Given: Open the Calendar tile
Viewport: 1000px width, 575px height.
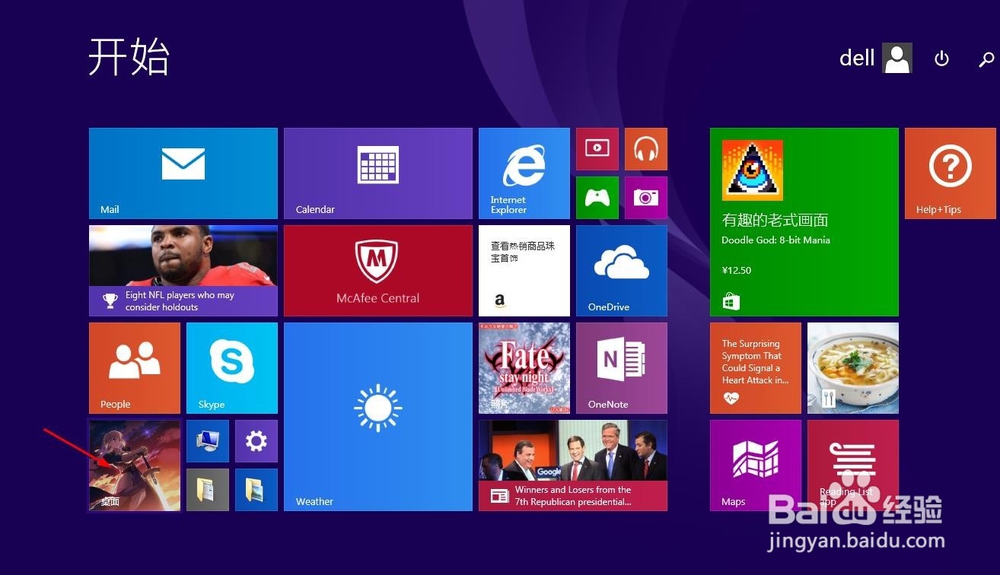Looking at the screenshot, I should 378,173.
